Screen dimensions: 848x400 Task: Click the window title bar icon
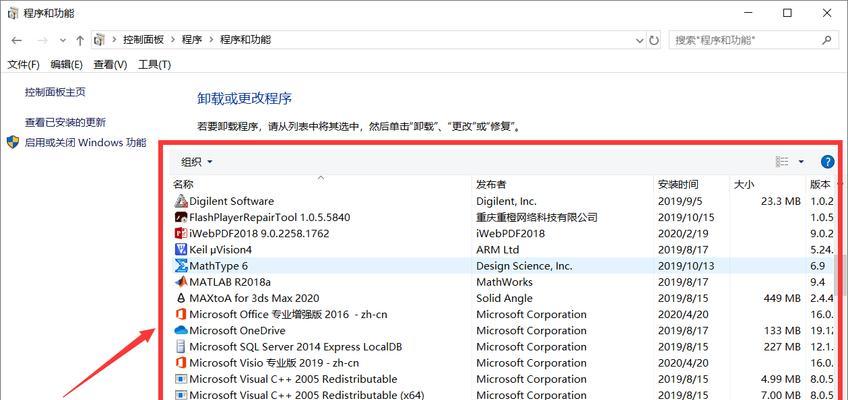[12, 14]
